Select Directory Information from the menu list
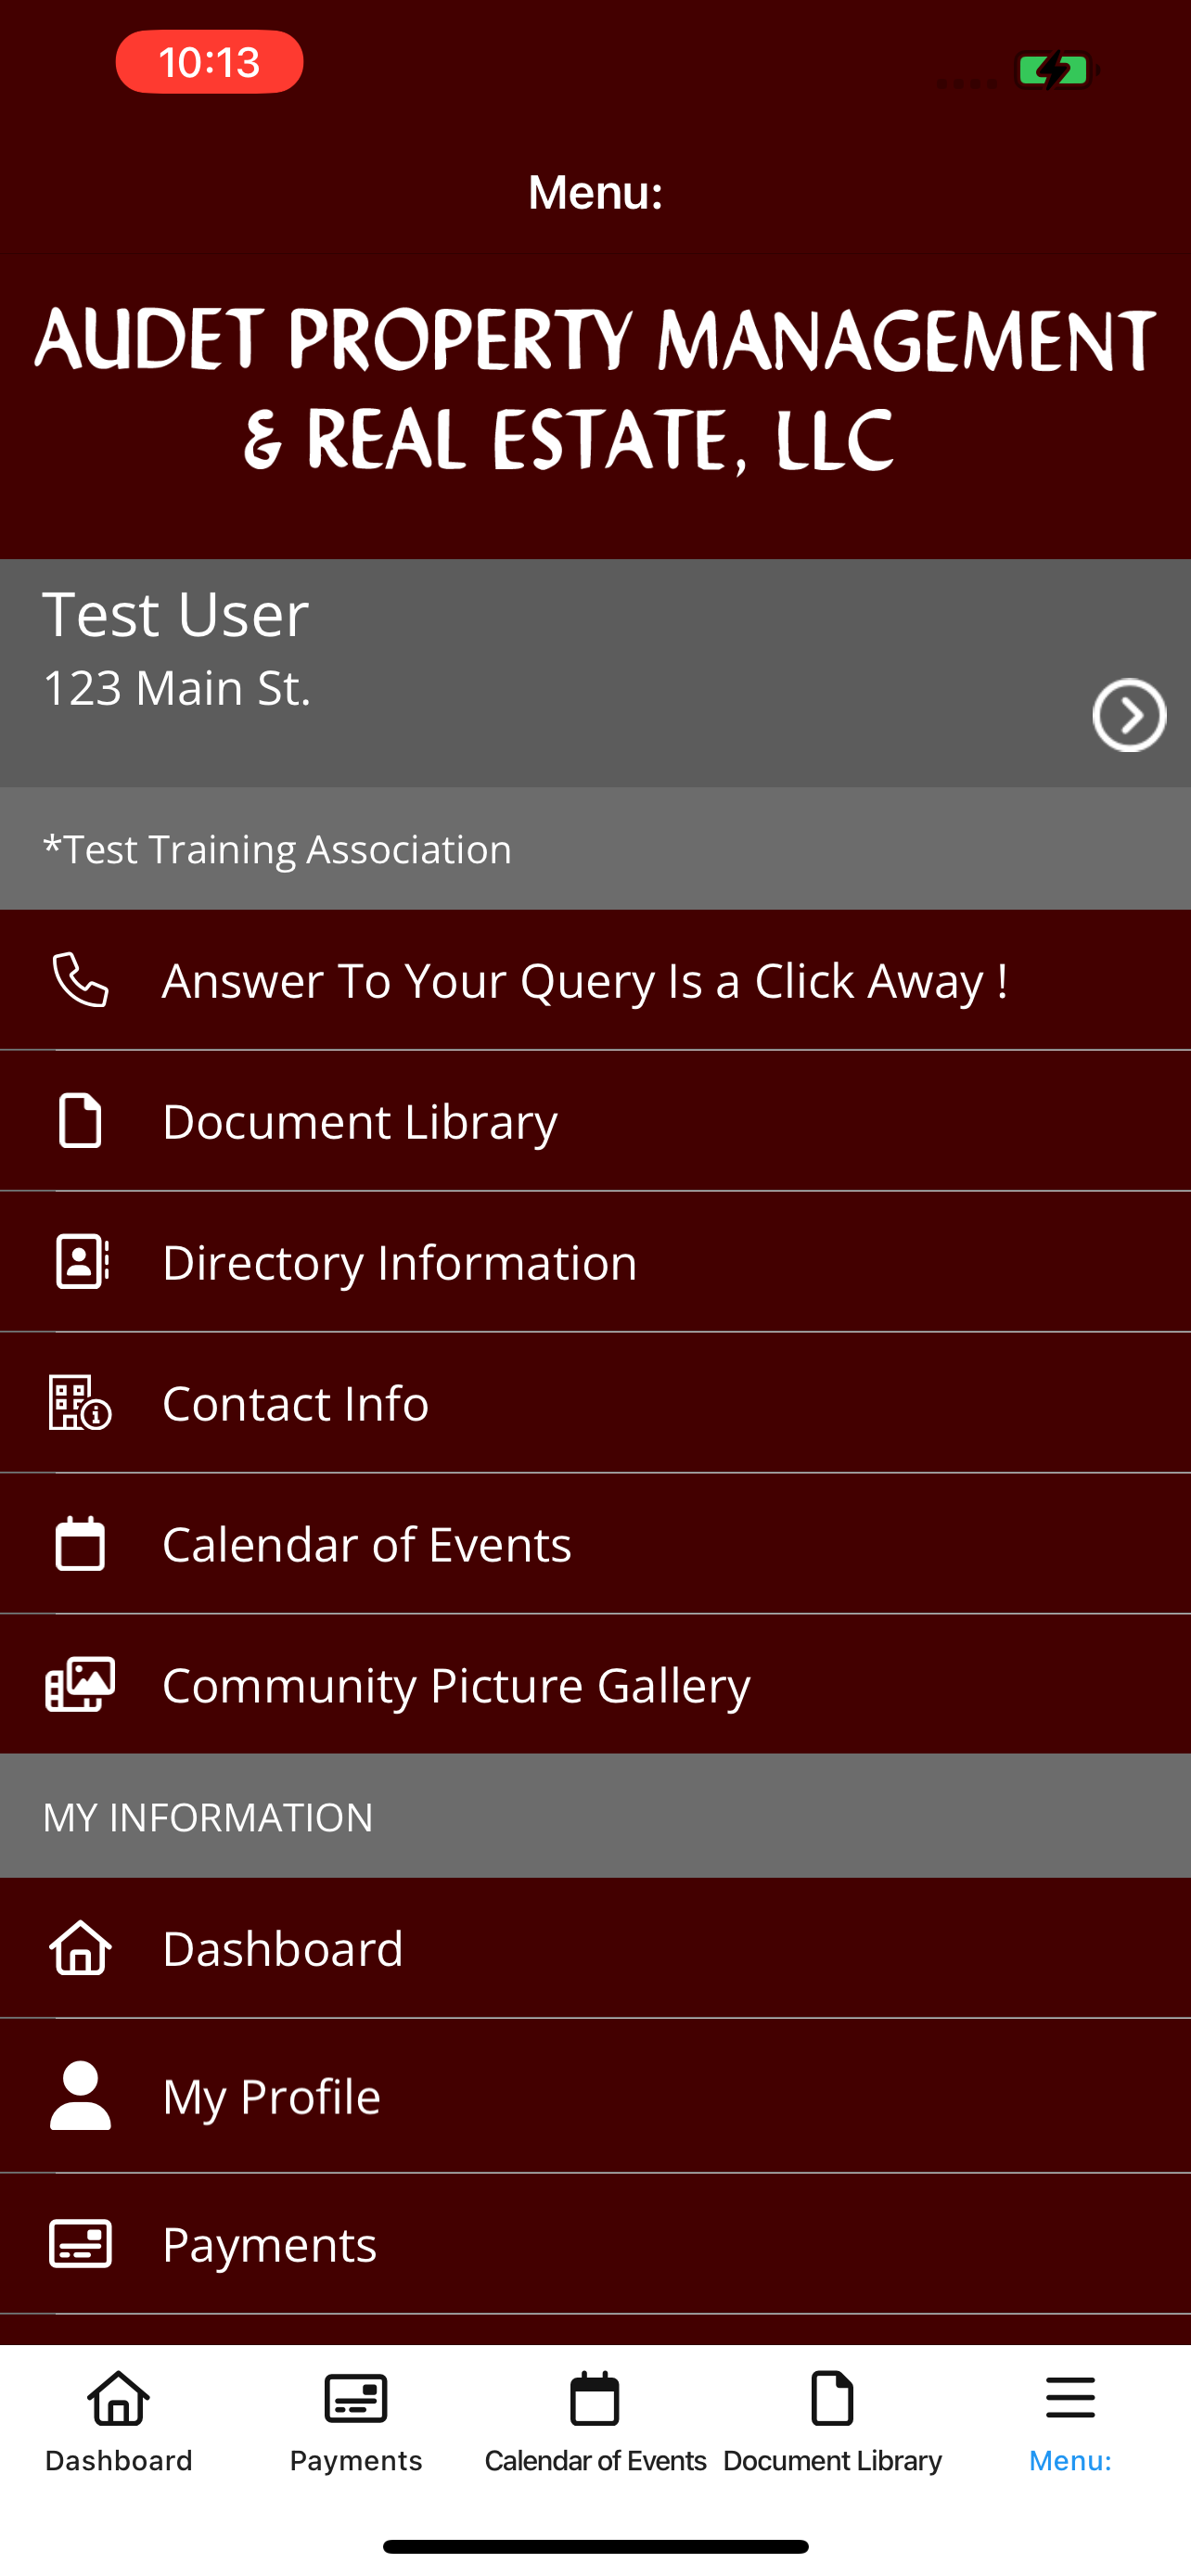This screenshot has width=1191, height=2576. [x=595, y=1261]
